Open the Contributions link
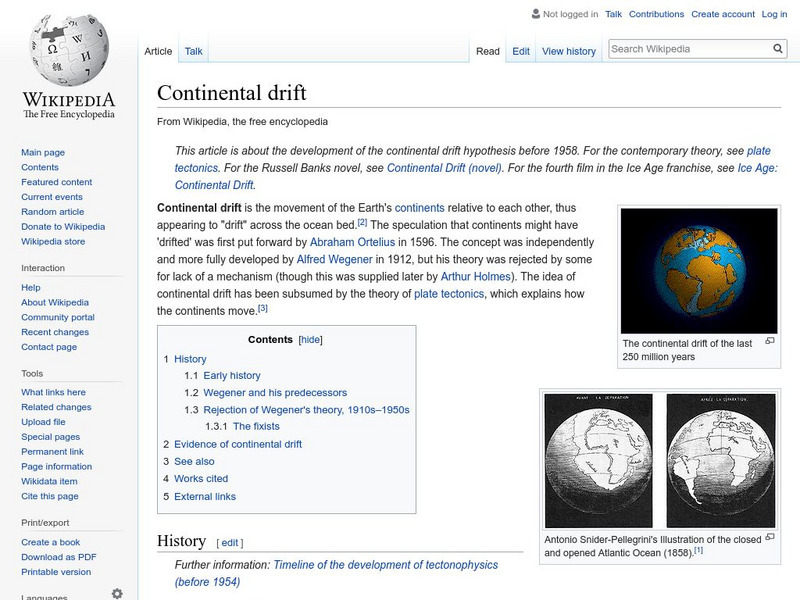The image size is (800, 600). point(656,14)
